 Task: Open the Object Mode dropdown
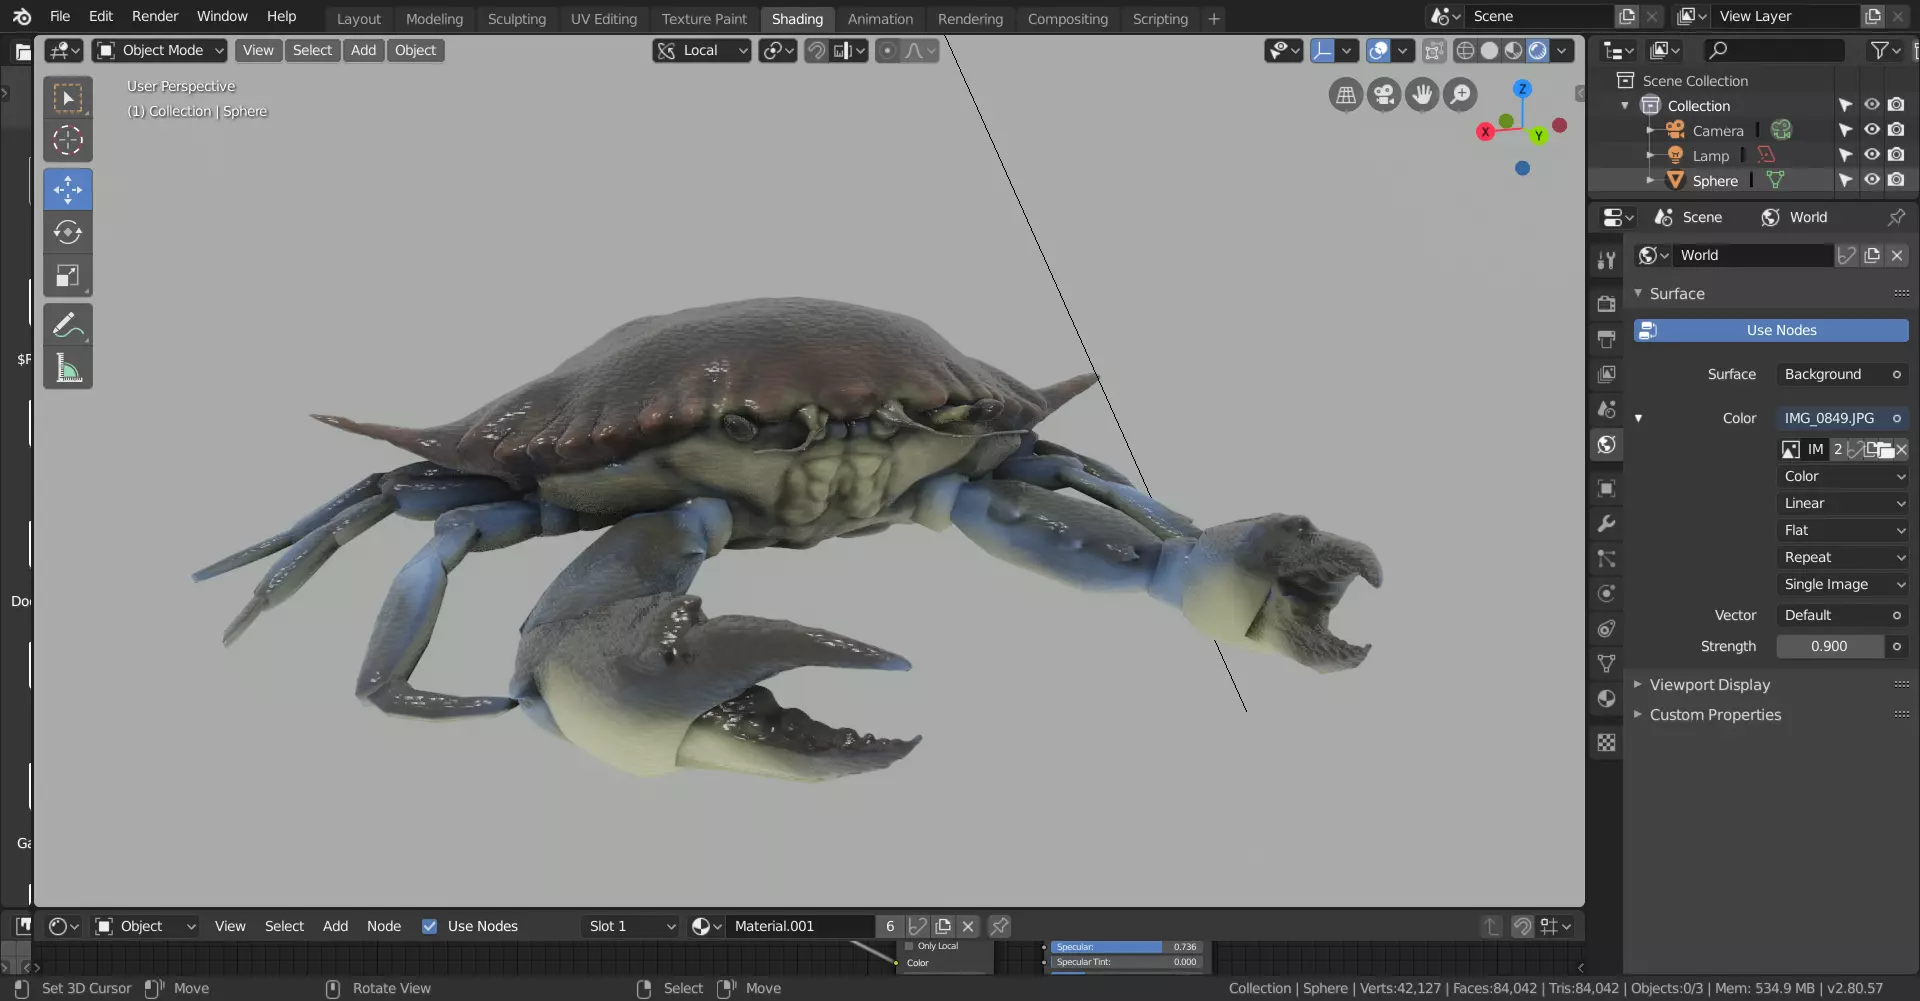(160, 50)
